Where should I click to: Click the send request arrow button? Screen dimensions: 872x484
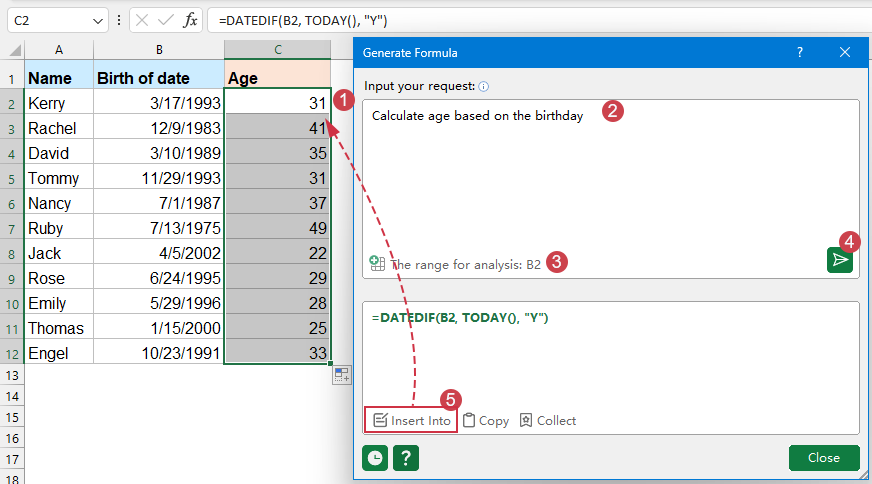coord(840,260)
